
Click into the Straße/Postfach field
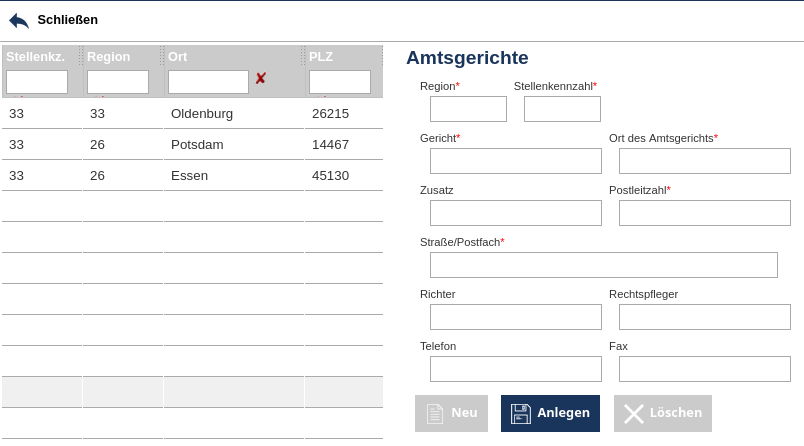604,265
